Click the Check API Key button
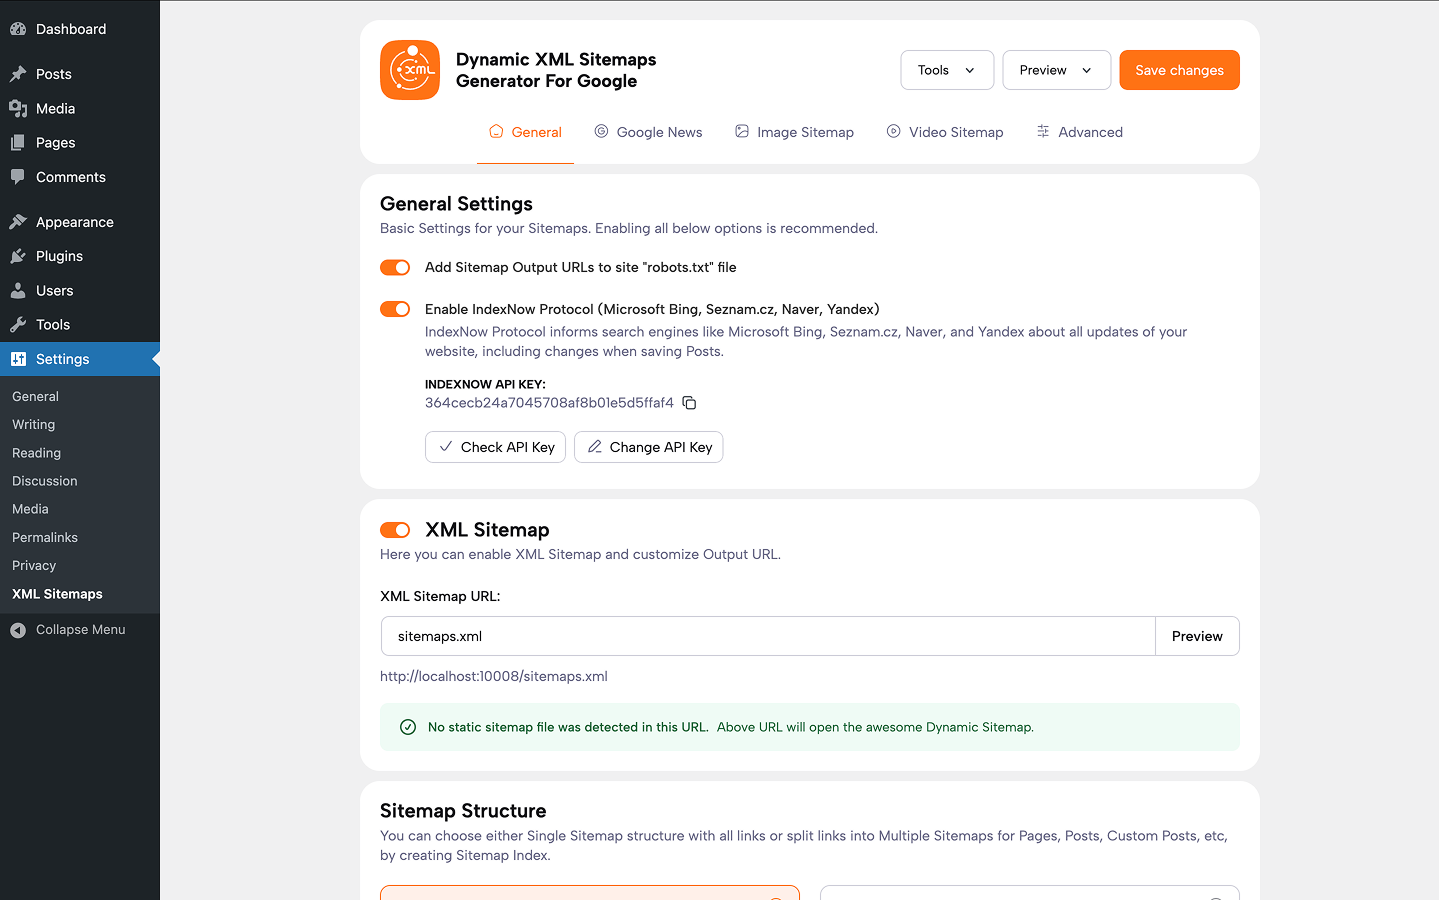 pyautogui.click(x=495, y=447)
